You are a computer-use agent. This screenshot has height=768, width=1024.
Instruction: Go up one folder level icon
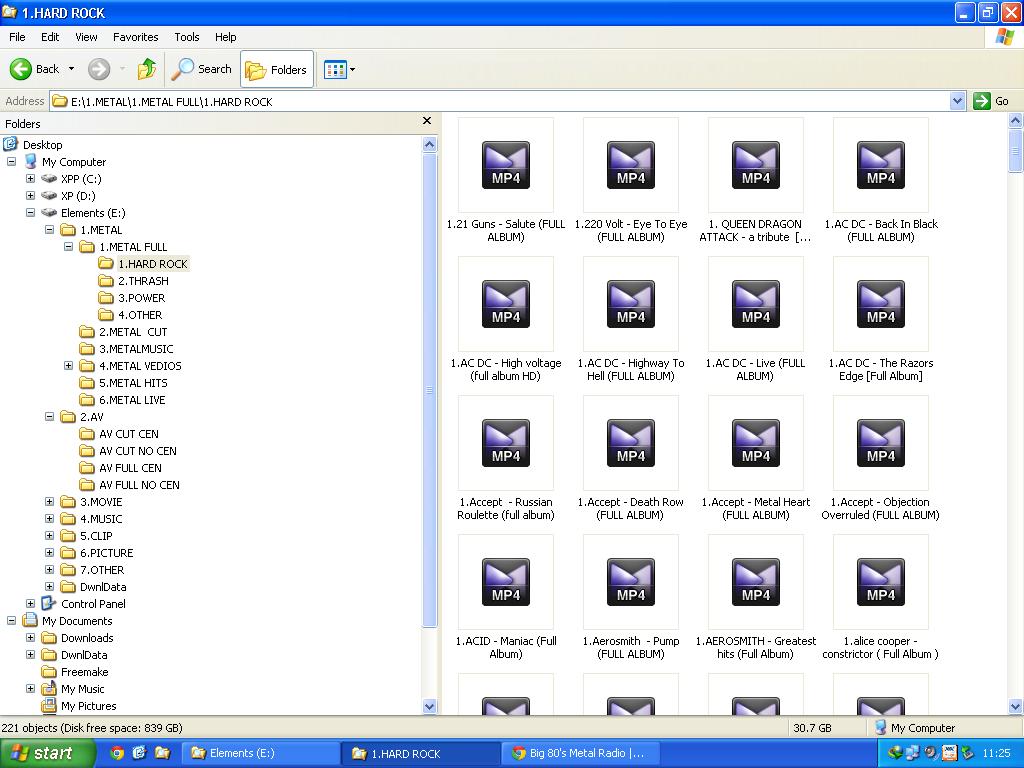pos(147,69)
